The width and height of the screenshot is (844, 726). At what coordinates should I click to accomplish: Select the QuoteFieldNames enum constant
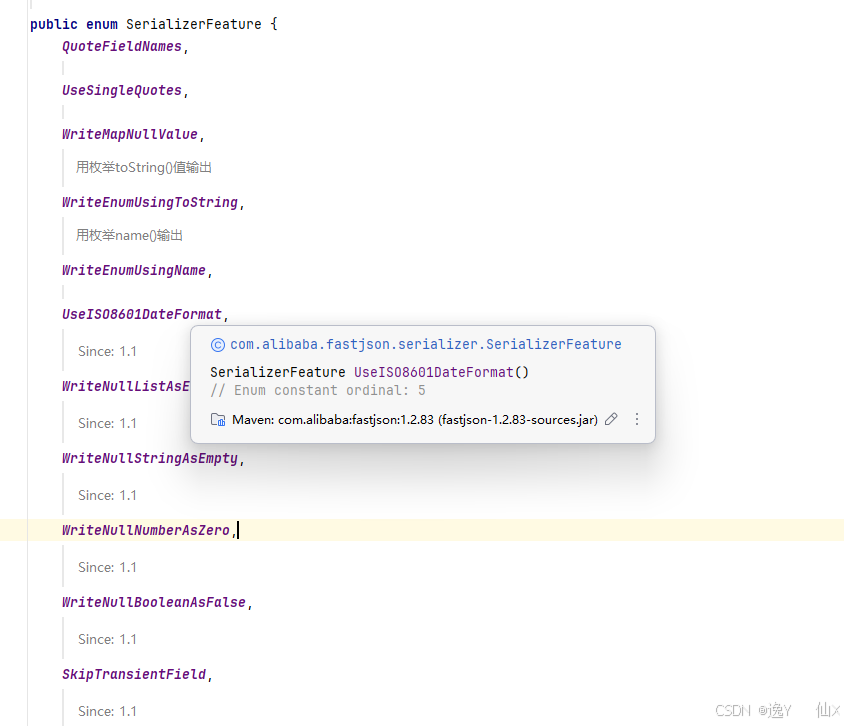click(121, 46)
